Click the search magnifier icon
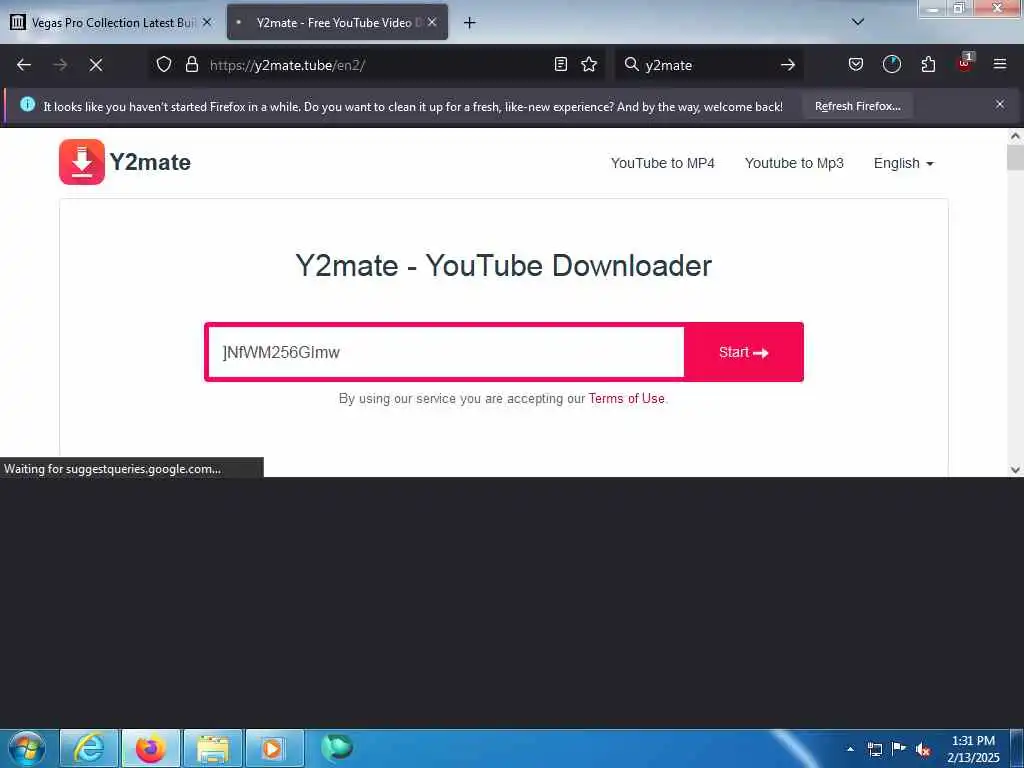The height and width of the screenshot is (768, 1024). pyautogui.click(x=632, y=65)
